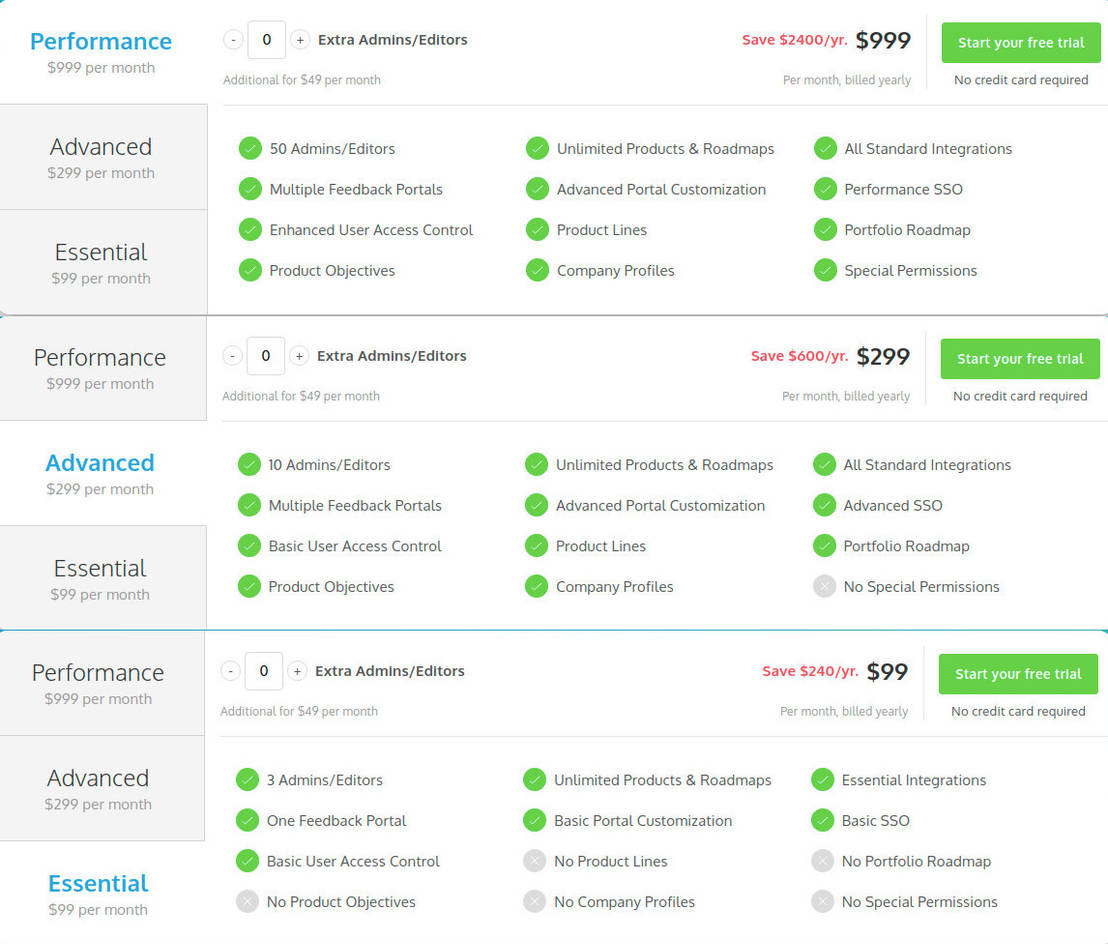Click the 'Advanced SSO' feature label

coord(892,505)
